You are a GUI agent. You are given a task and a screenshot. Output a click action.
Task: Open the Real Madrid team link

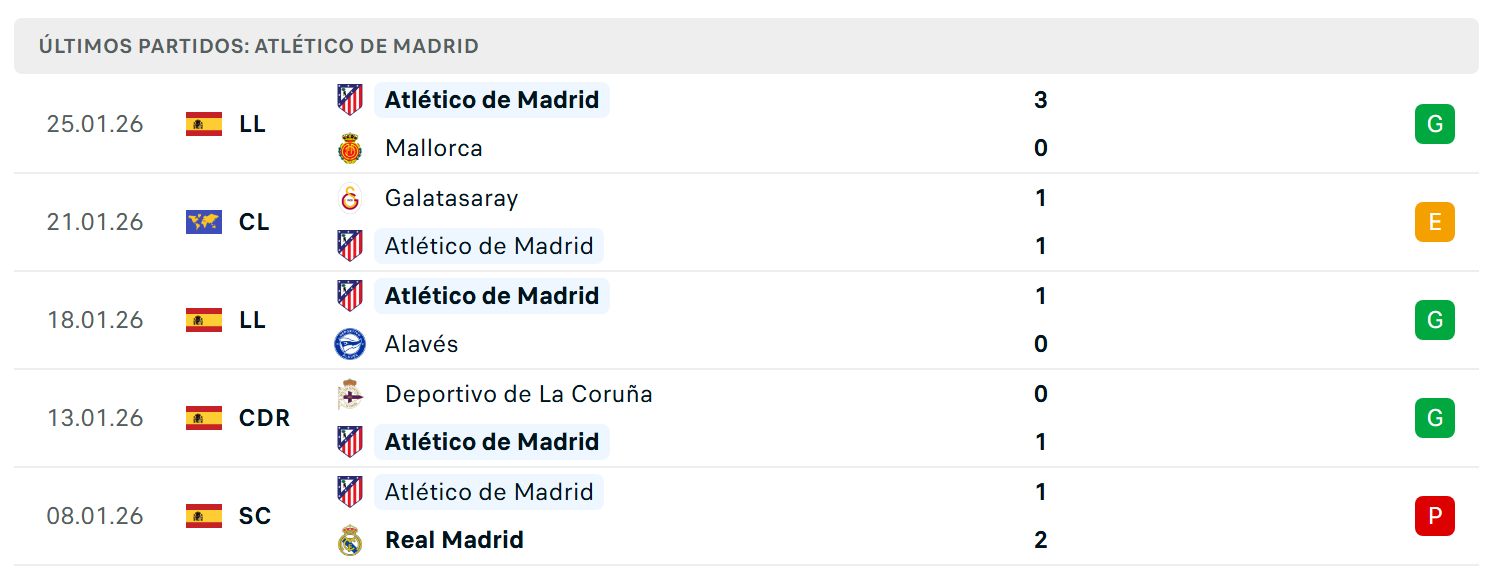[x=454, y=540]
